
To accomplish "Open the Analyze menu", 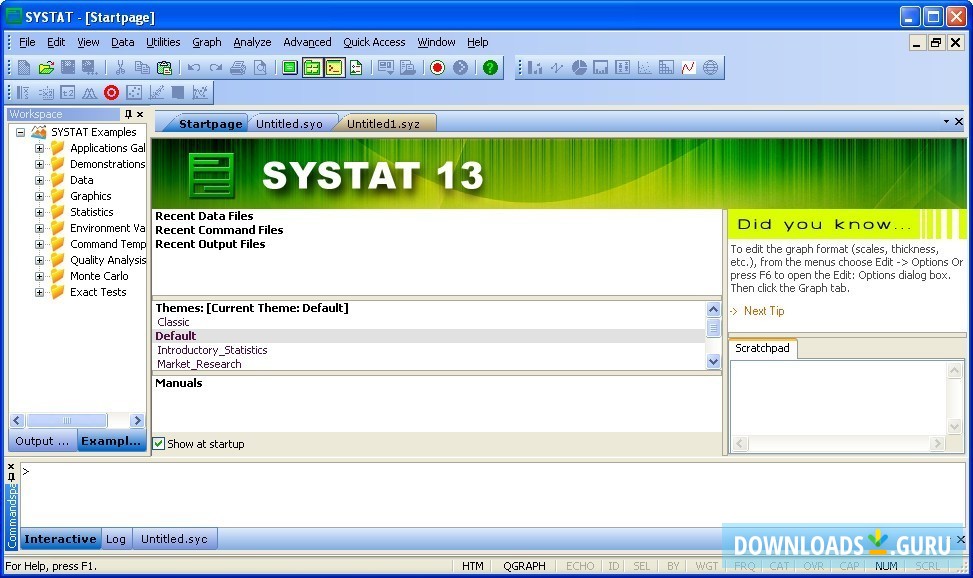I will coord(252,42).
